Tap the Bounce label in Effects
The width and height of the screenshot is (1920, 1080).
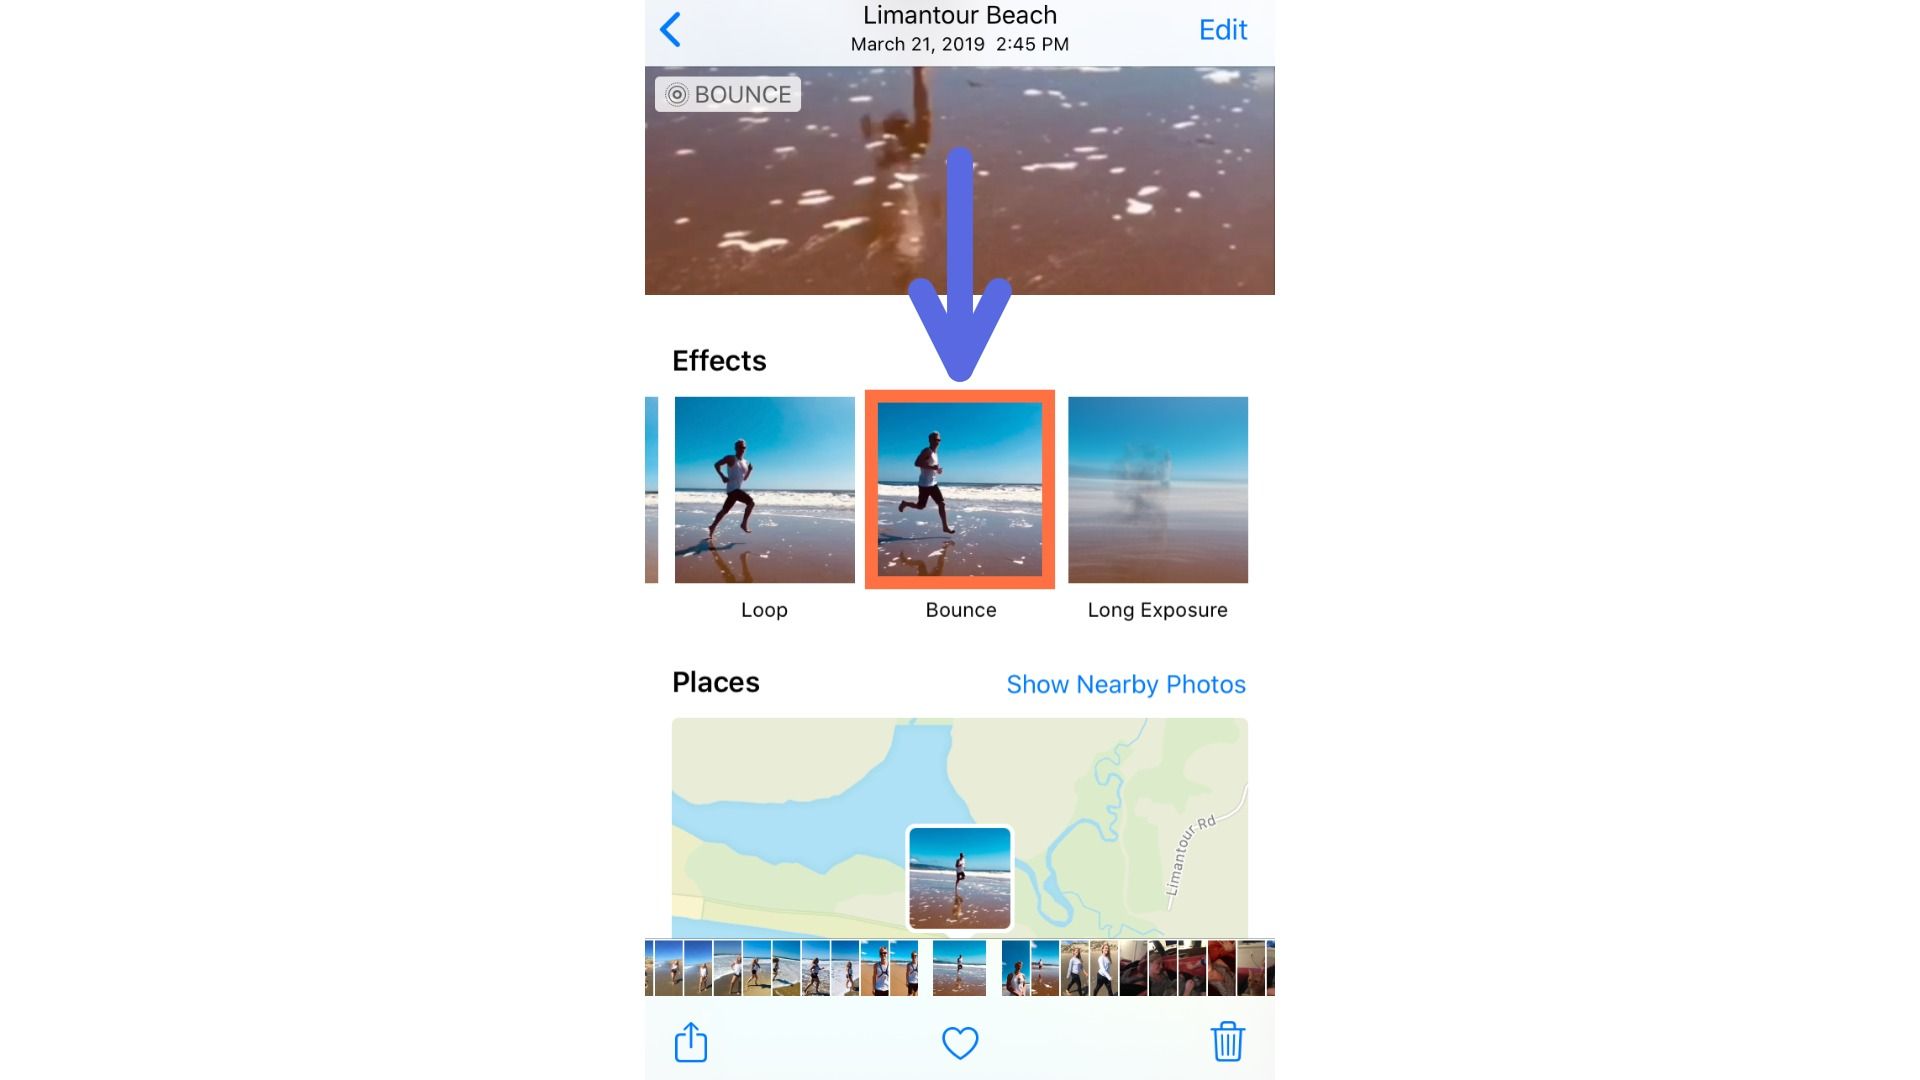click(959, 609)
